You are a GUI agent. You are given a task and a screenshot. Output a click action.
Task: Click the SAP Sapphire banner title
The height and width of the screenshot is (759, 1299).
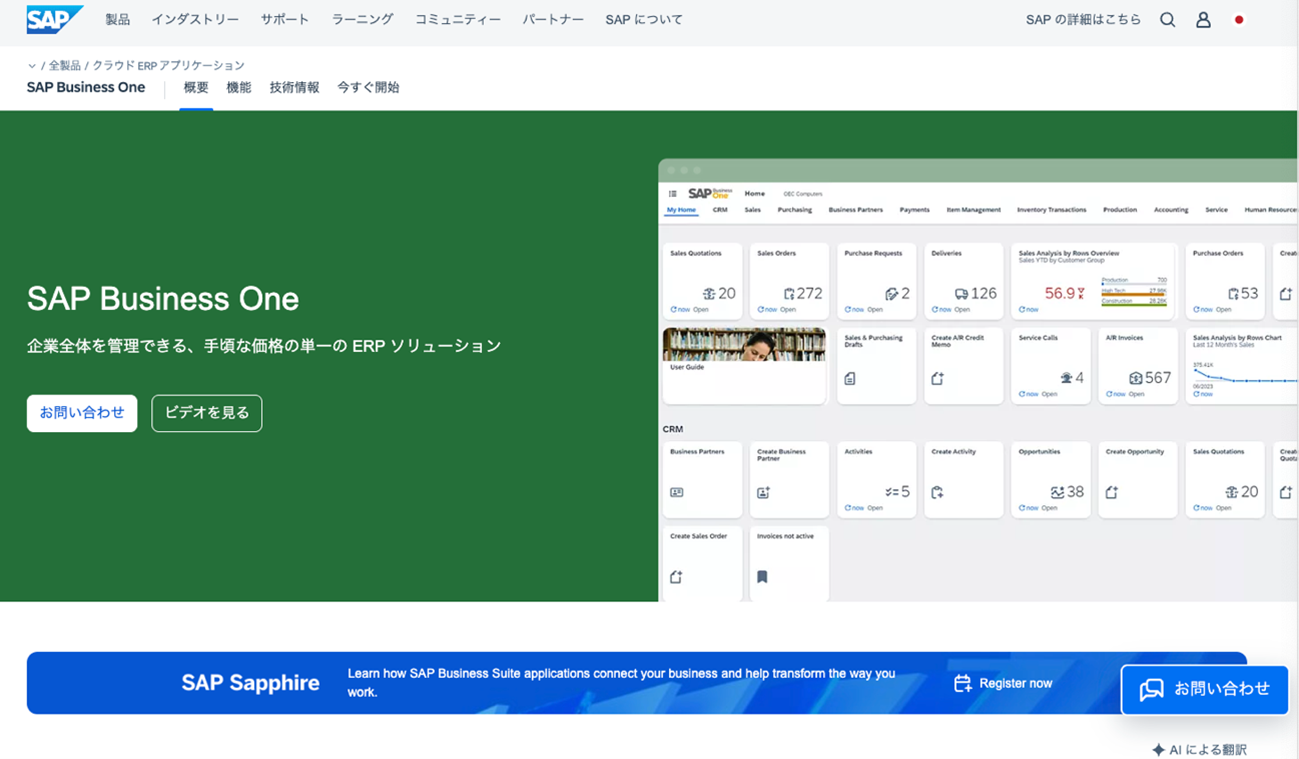pyautogui.click(x=250, y=683)
